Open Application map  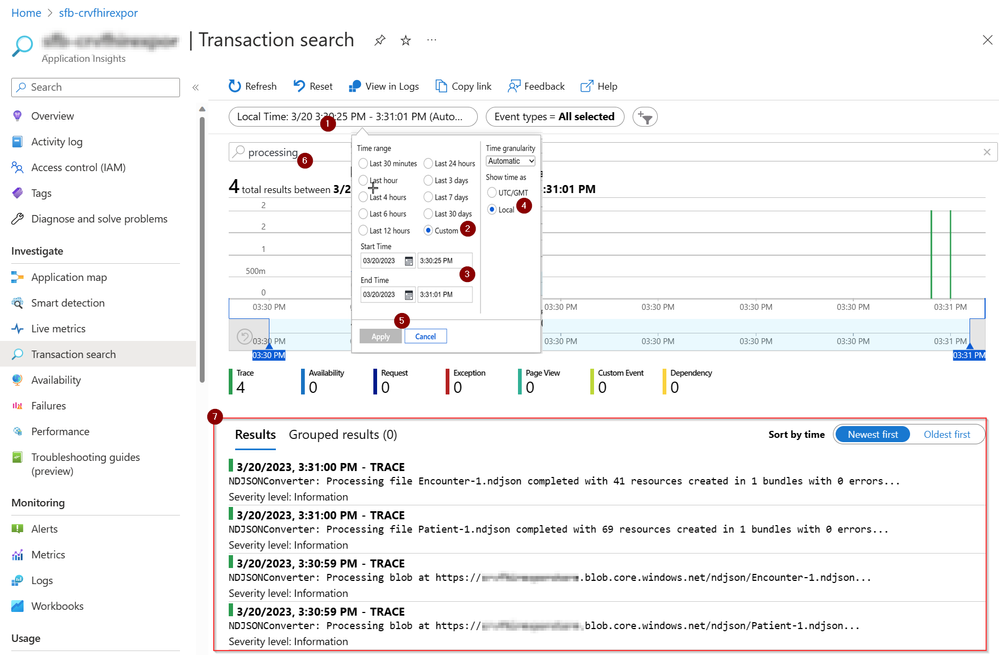tap(69, 277)
